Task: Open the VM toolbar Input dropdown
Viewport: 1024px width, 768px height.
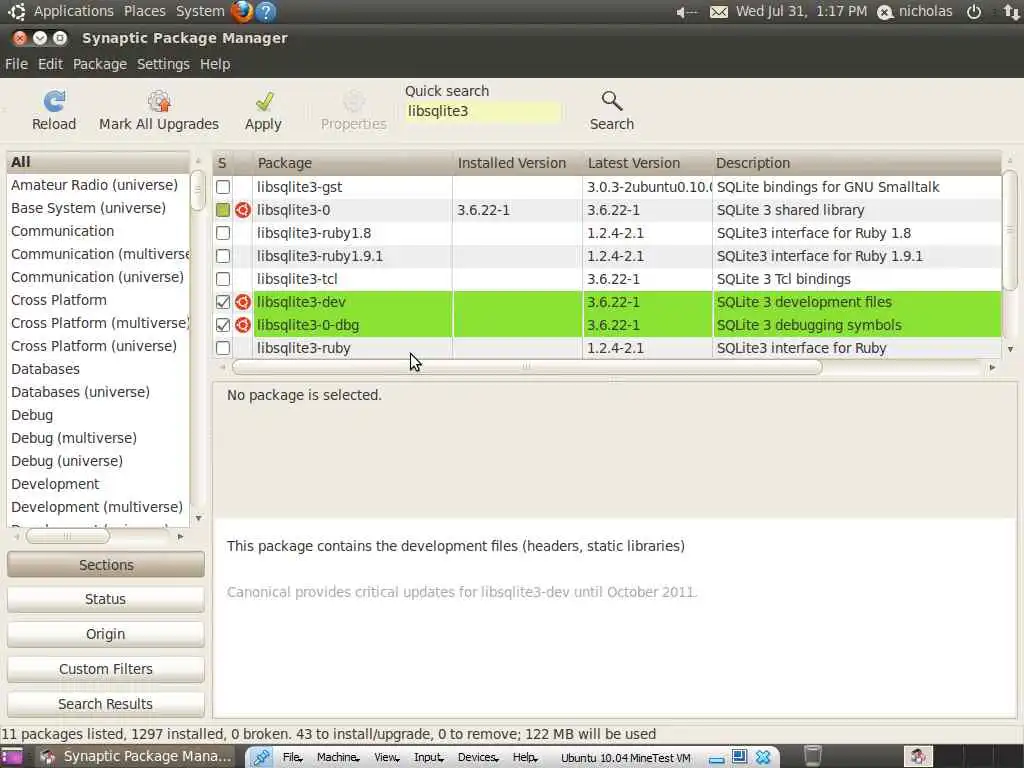Action: (x=428, y=758)
